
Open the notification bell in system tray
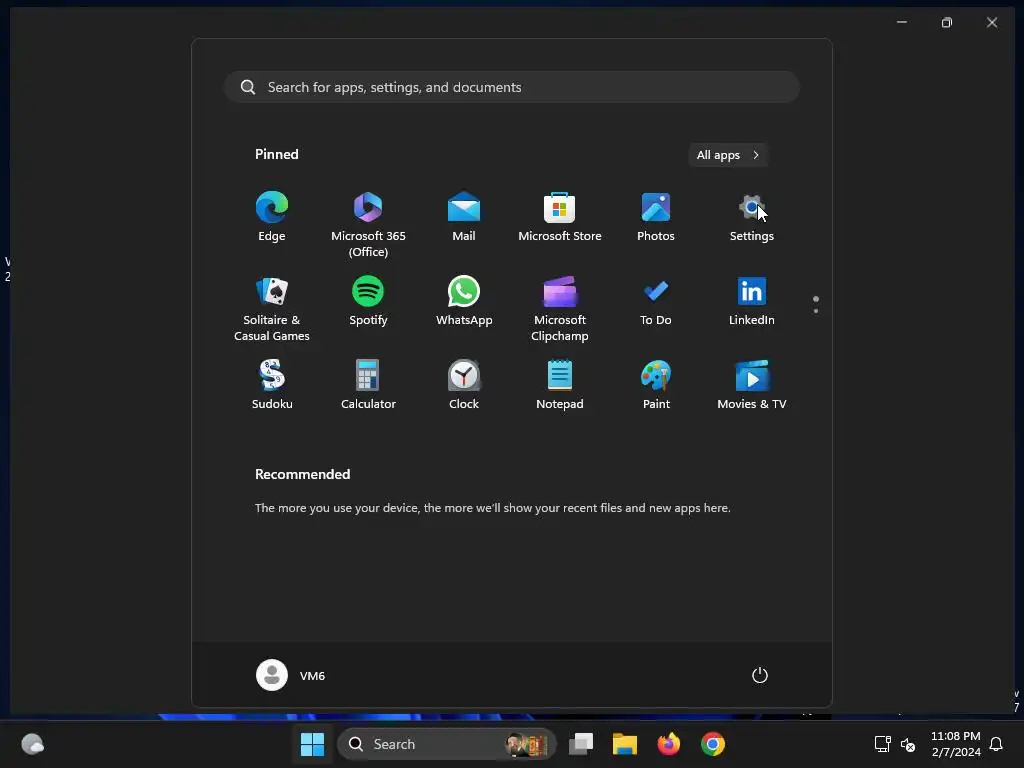996,744
